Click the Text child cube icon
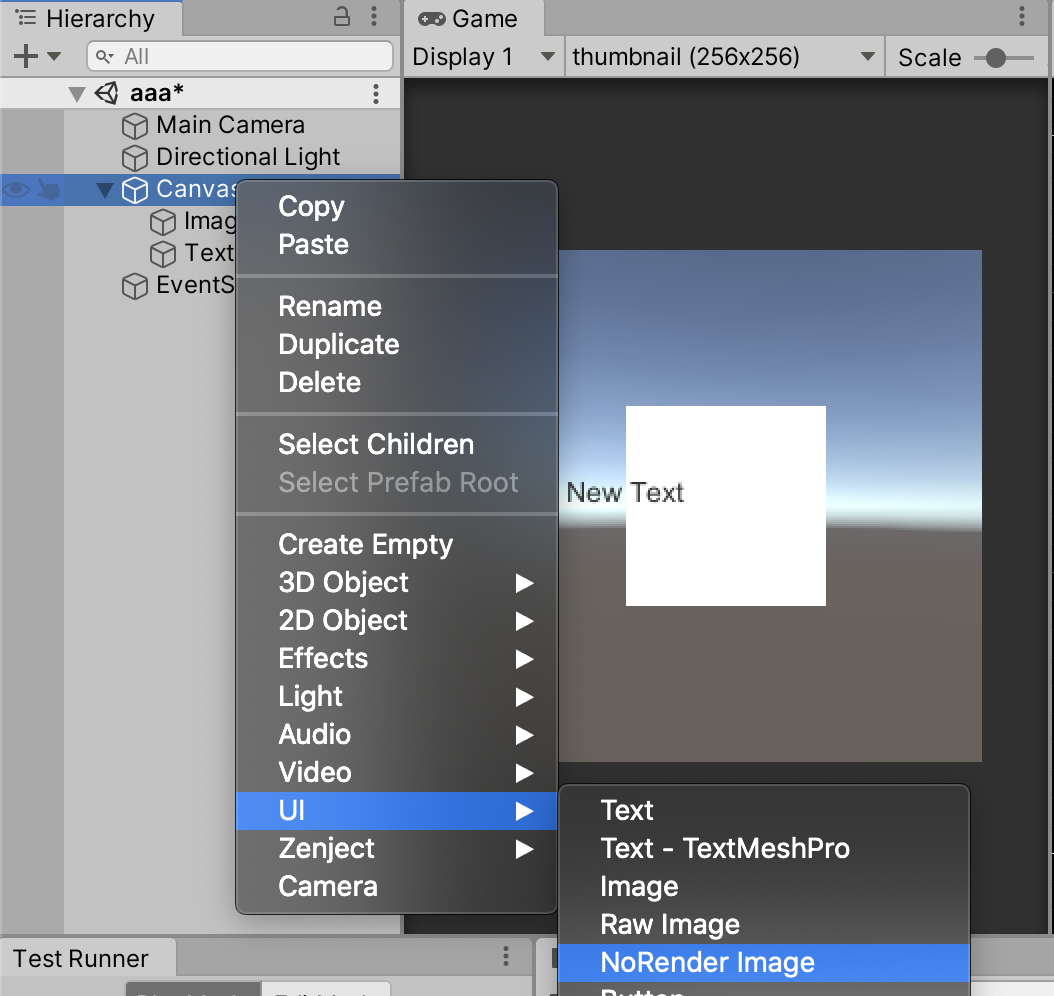Image resolution: width=1054 pixels, height=996 pixels. [x=163, y=254]
